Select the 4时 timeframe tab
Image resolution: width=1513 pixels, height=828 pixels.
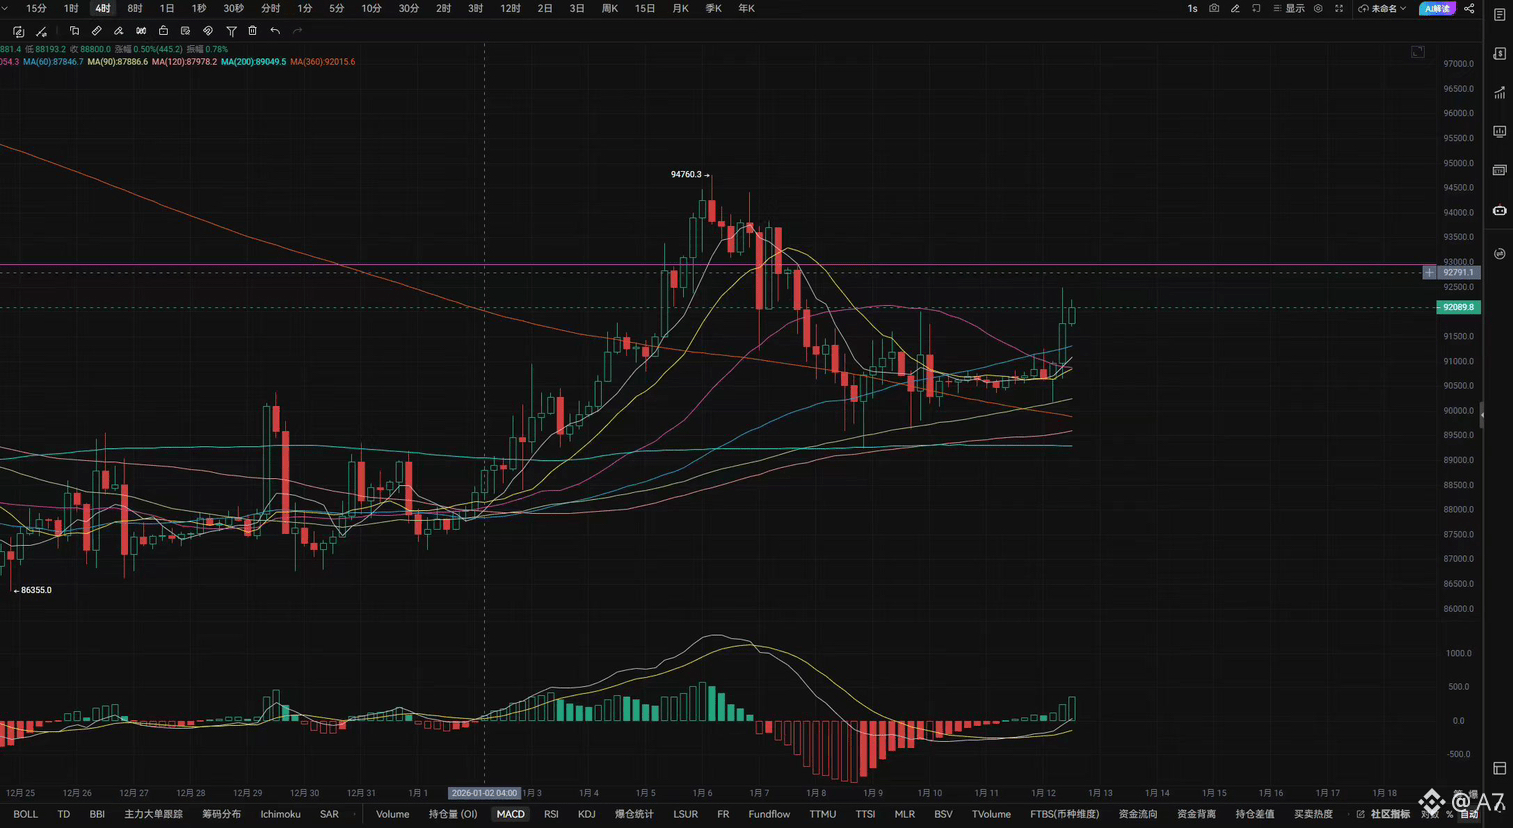(103, 8)
